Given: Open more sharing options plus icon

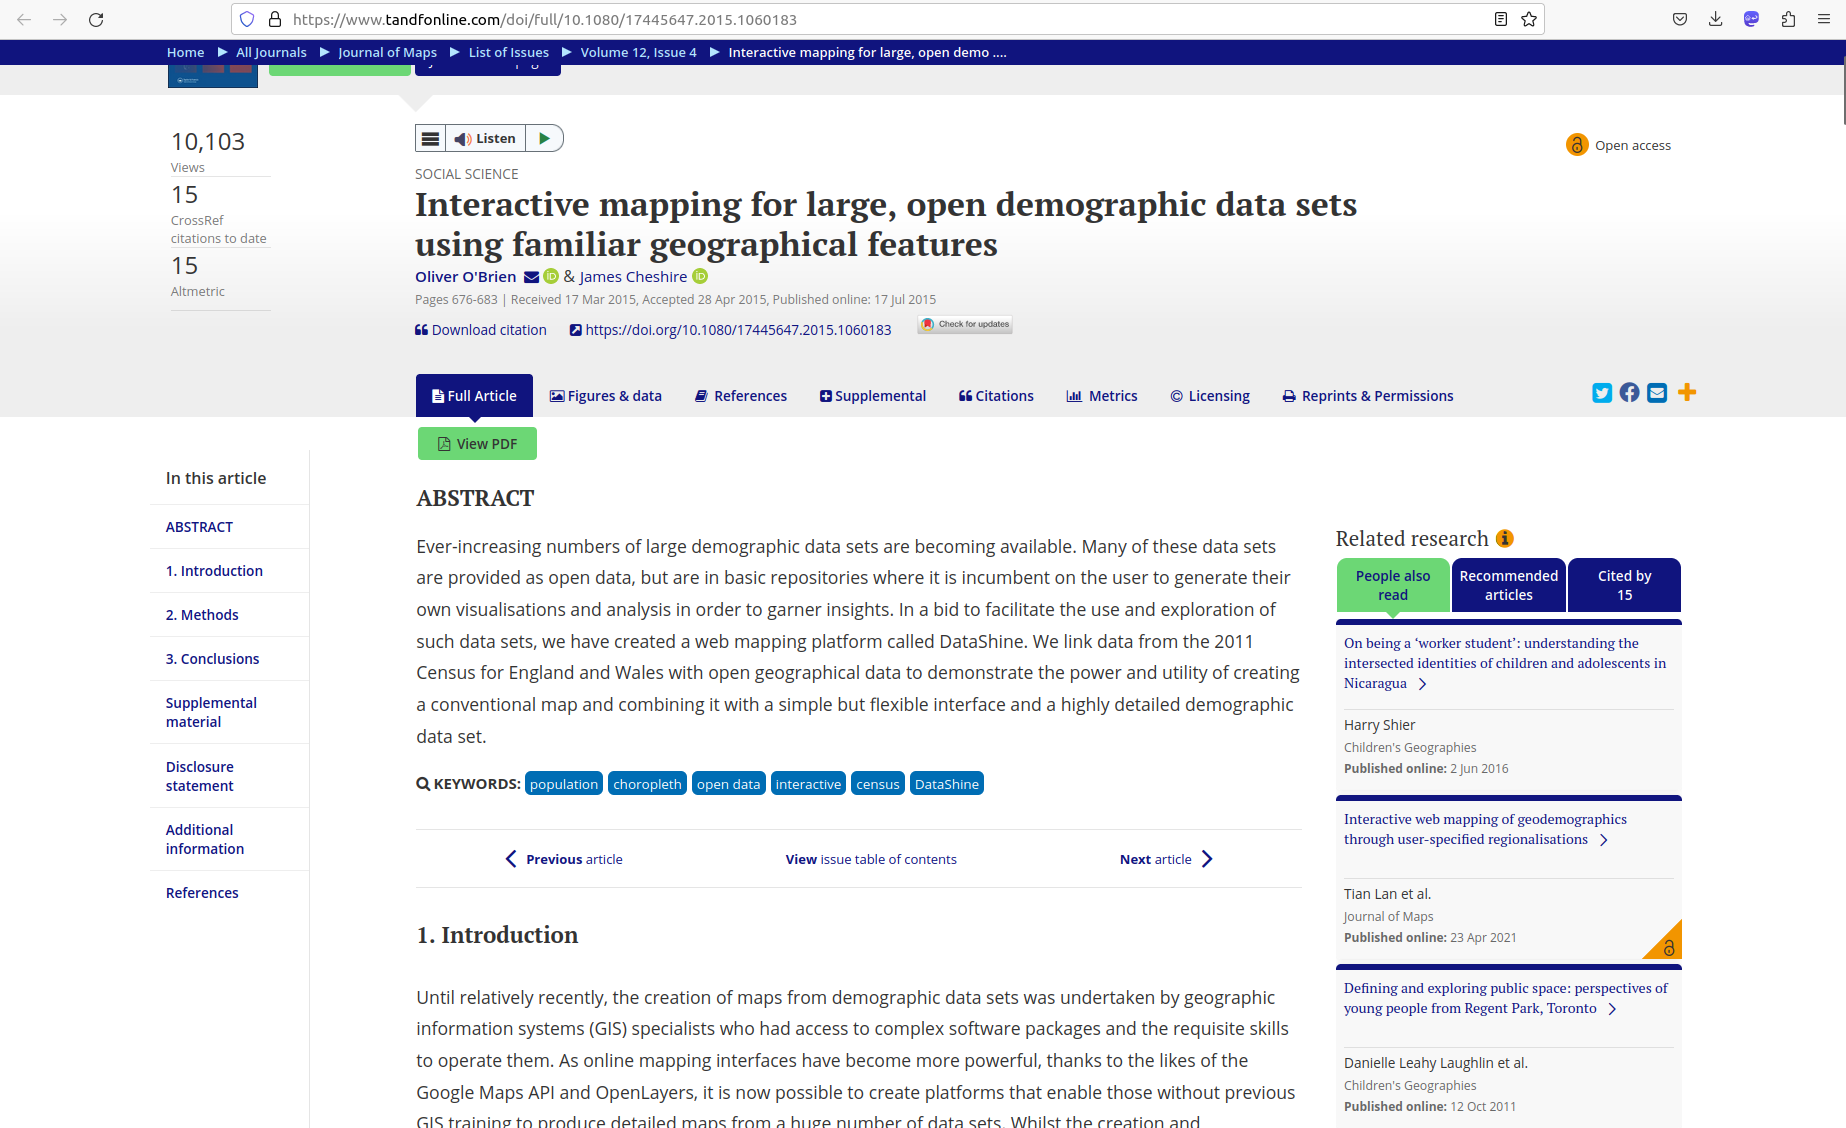Looking at the screenshot, I should [1687, 393].
